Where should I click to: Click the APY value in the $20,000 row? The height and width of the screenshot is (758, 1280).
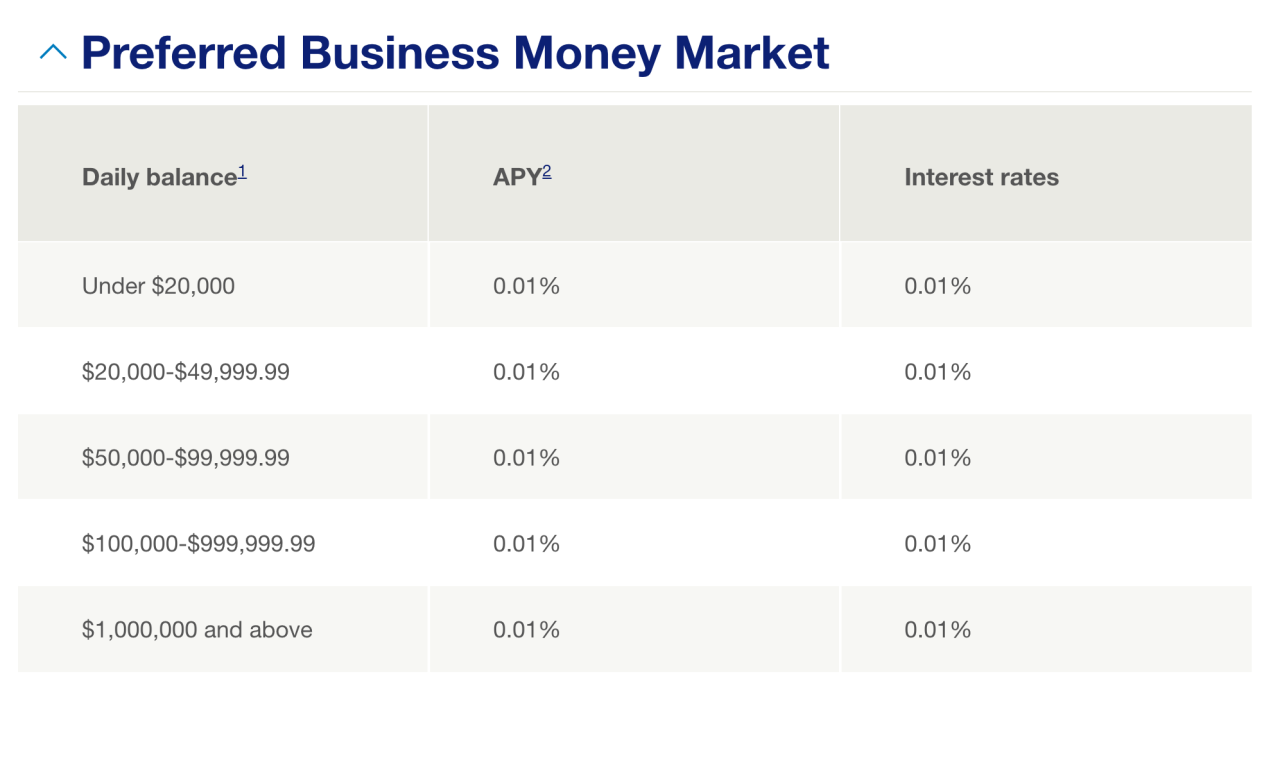525,371
